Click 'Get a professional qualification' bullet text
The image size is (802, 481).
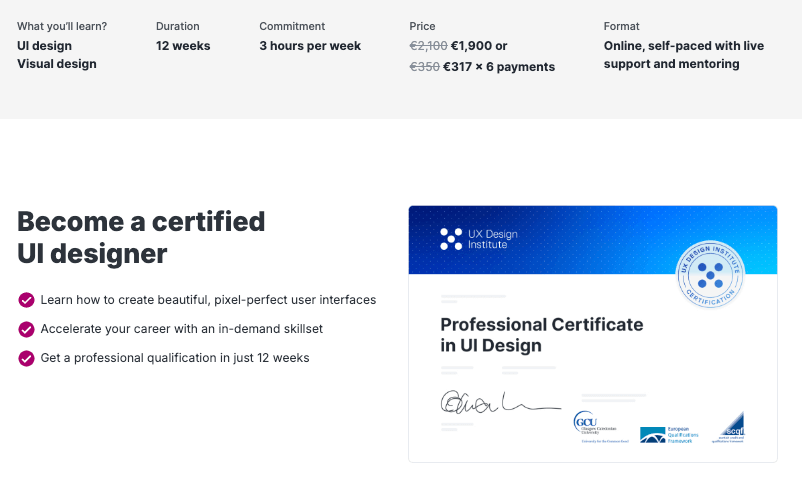tap(175, 358)
